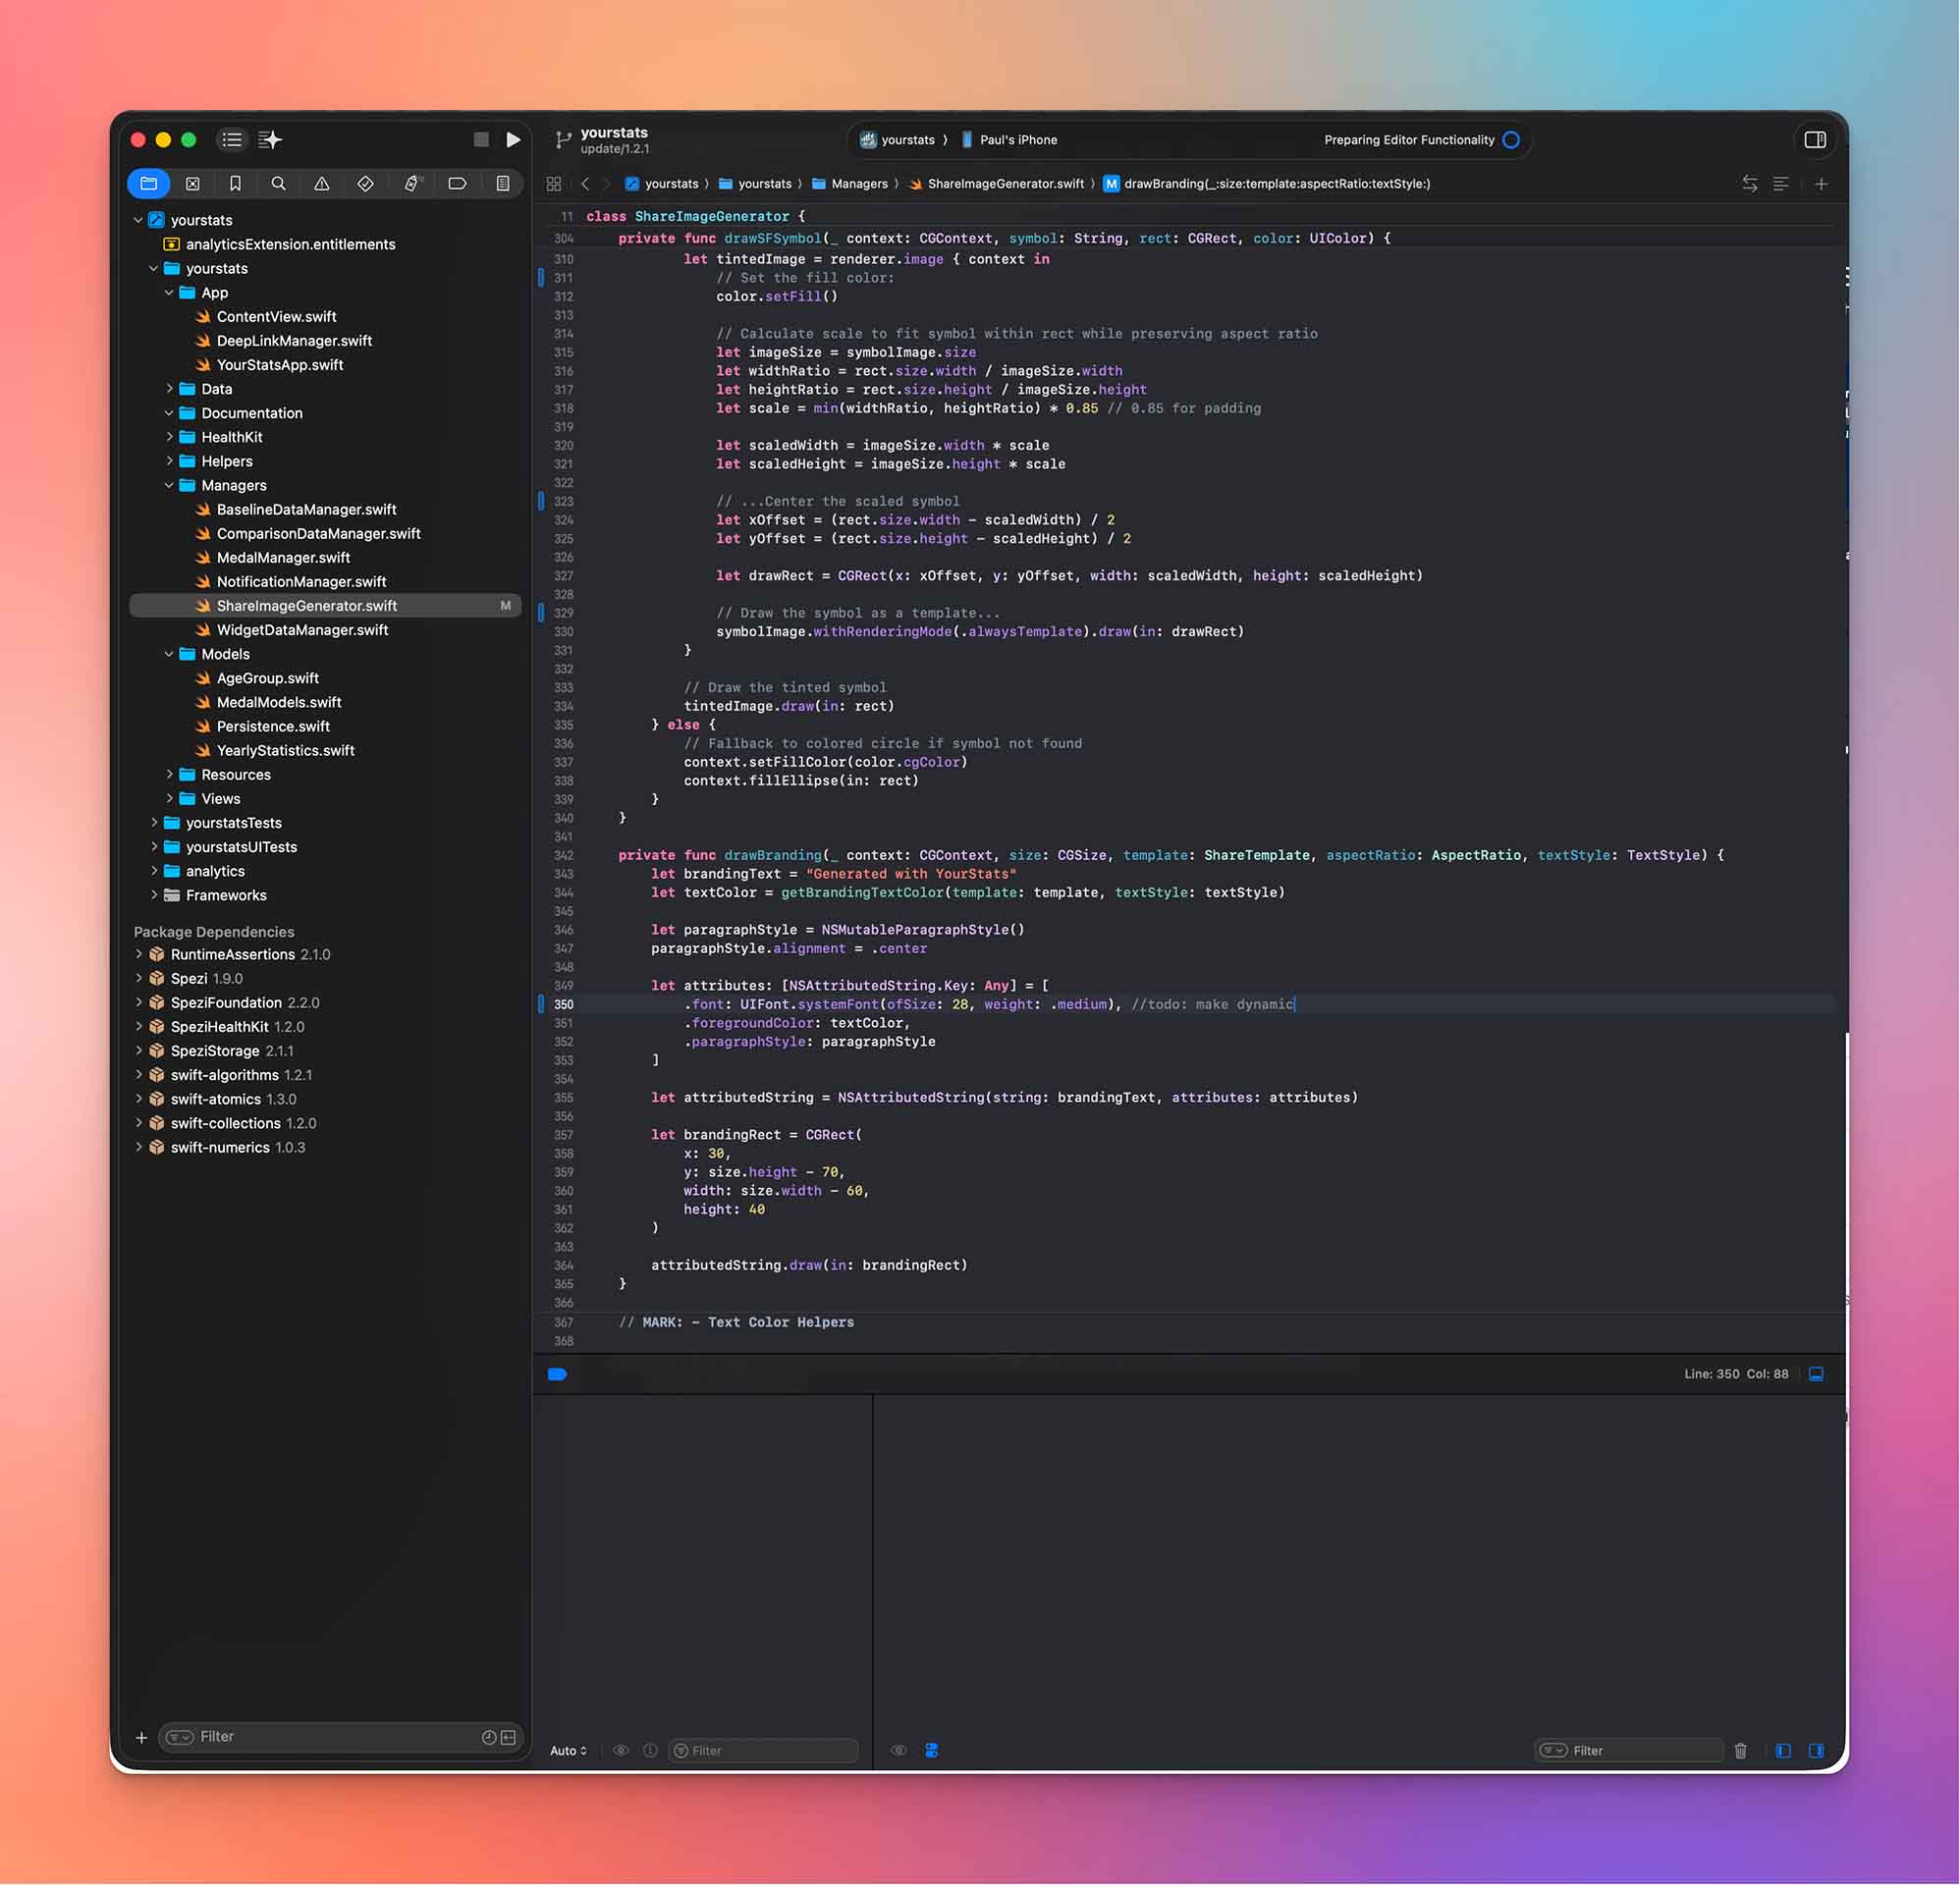Click the trash icon to clear console

pyautogui.click(x=1740, y=1751)
